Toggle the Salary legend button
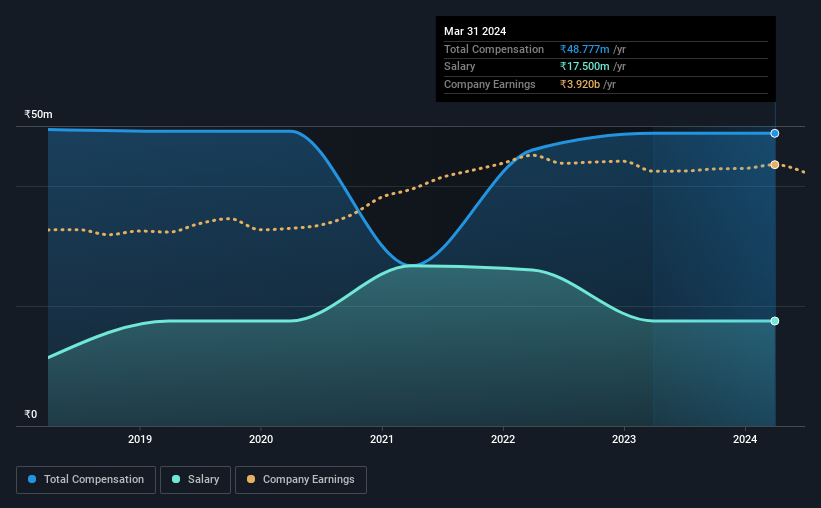This screenshot has height=508, width=821. coord(195,480)
